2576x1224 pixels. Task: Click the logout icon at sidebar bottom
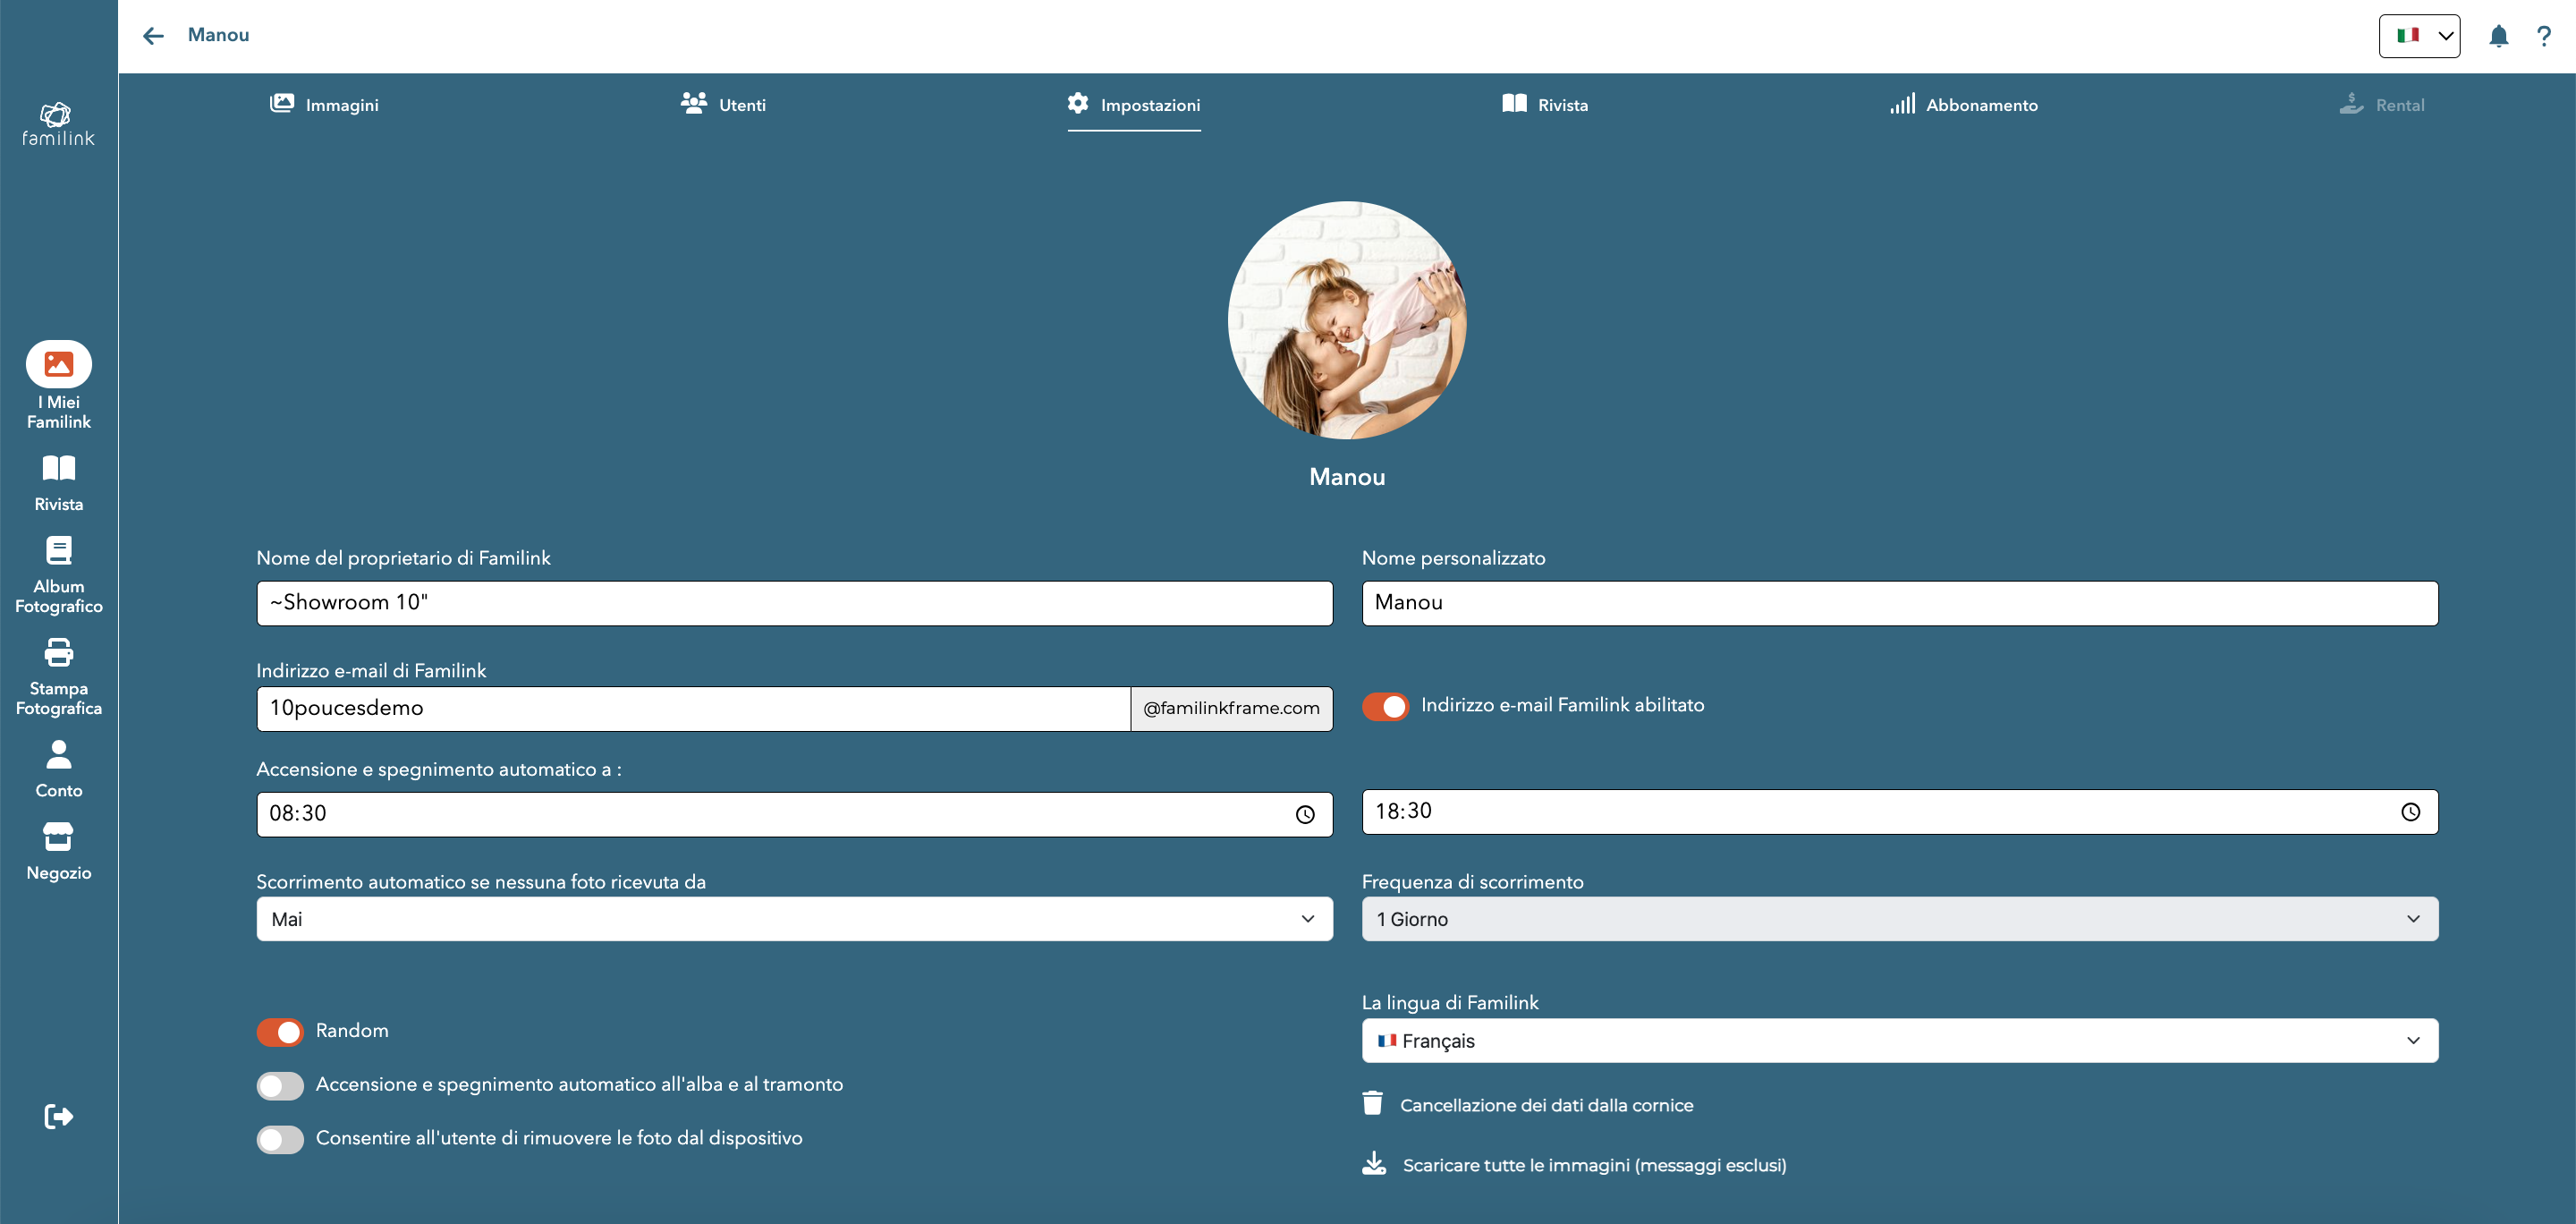[x=59, y=1116]
